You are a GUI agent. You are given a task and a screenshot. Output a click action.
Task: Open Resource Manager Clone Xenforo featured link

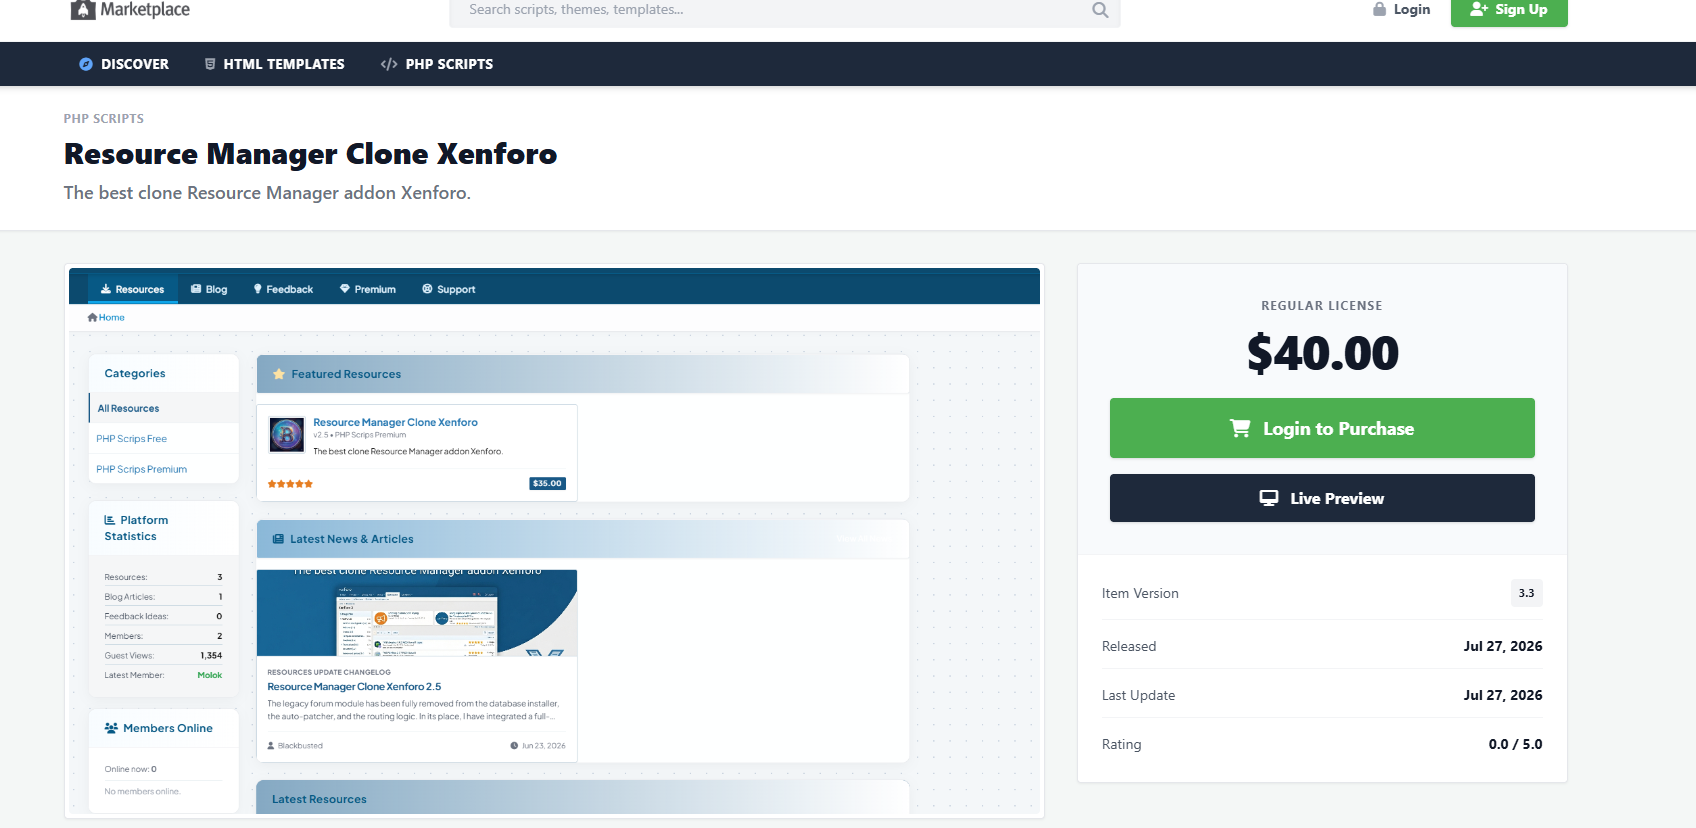point(395,422)
